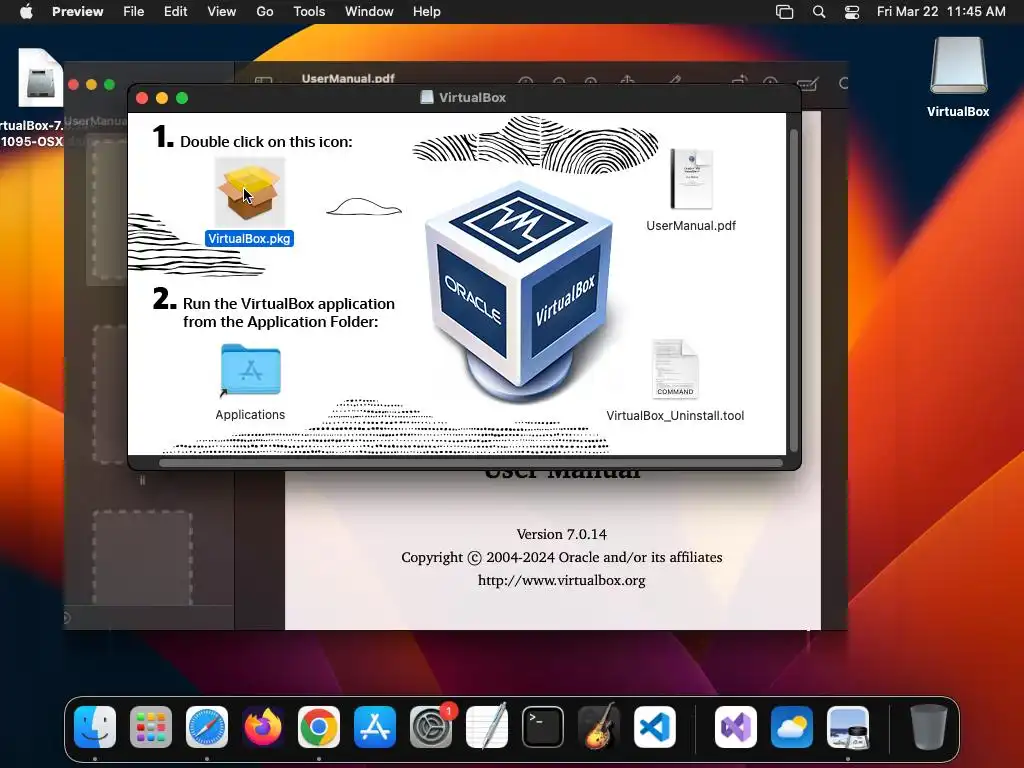The image size is (1024, 768).
Task: Open the Tools menu
Action: click(309, 12)
